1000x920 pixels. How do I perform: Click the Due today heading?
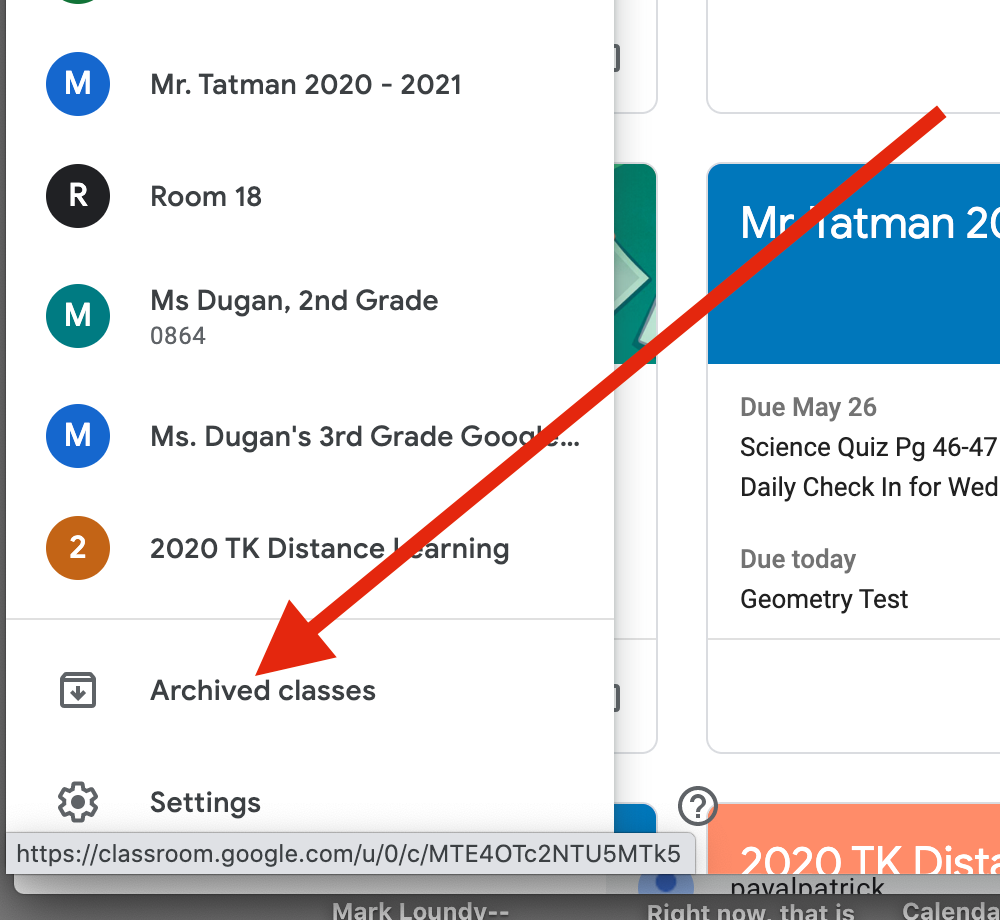pyautogui.click(x=798, y=559)
